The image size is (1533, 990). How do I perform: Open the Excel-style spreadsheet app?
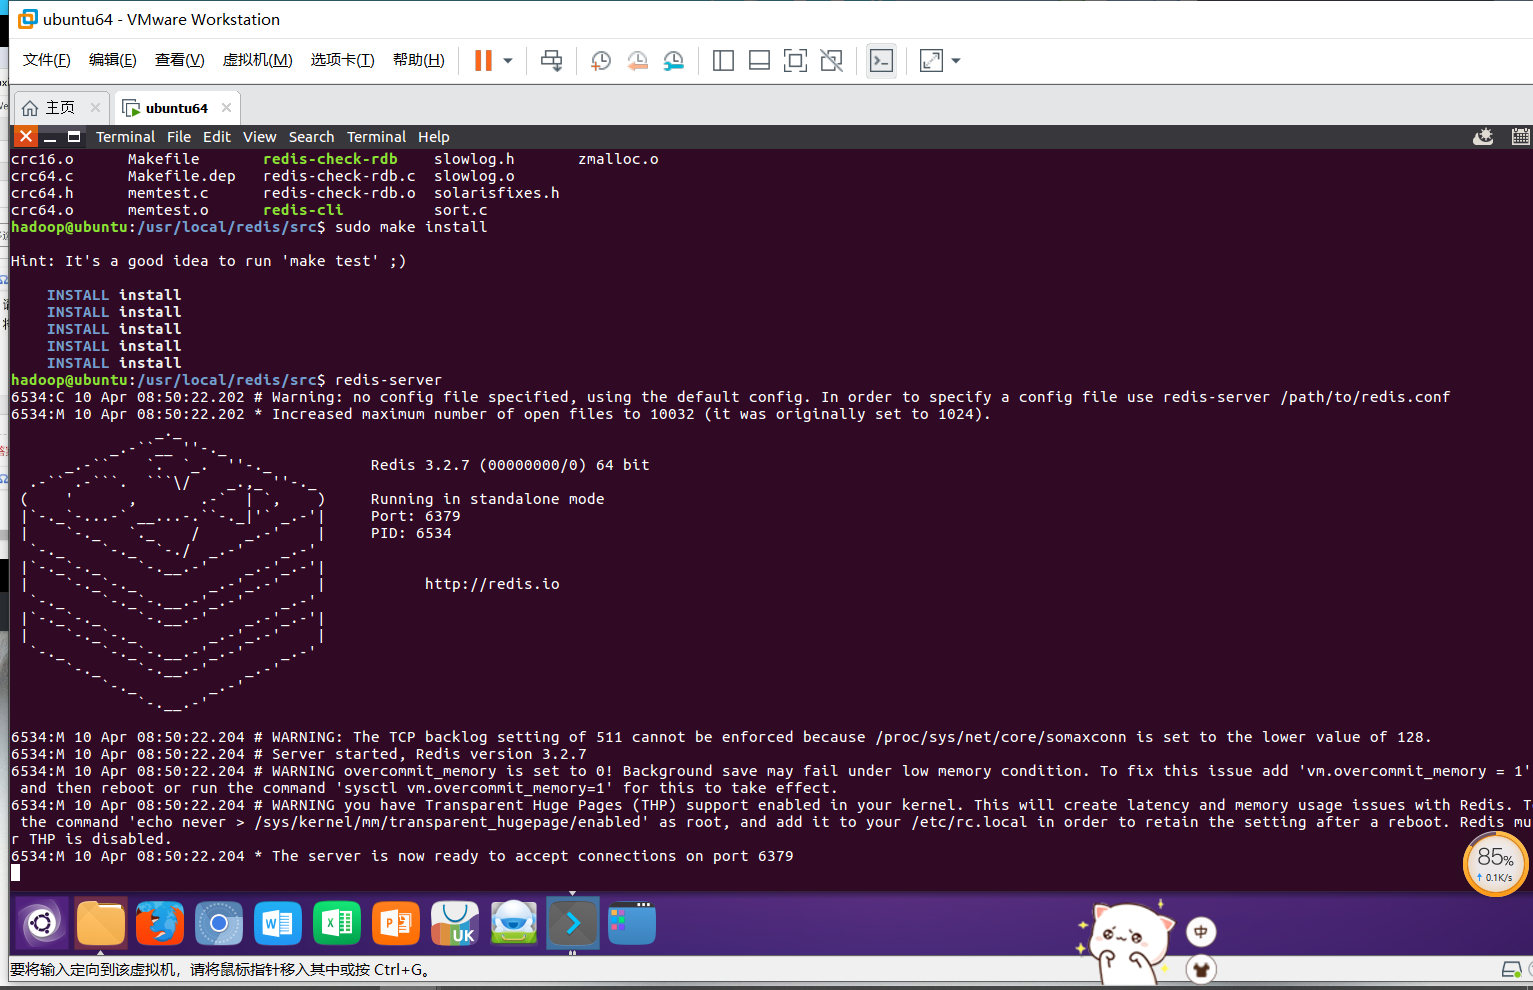point(337,923)
